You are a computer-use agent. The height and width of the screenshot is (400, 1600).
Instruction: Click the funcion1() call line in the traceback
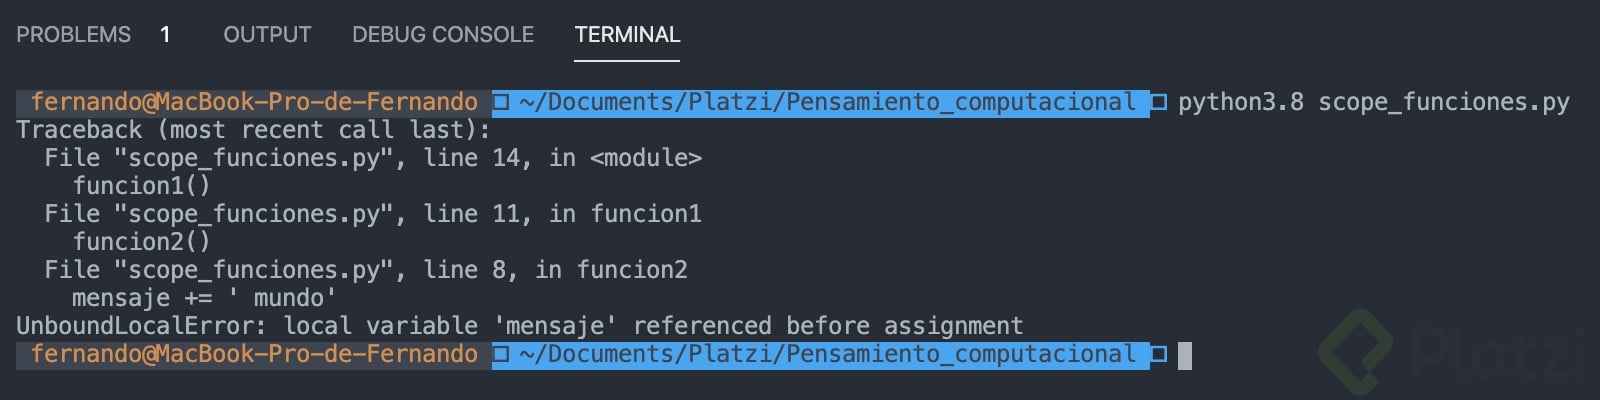(141, 186)
